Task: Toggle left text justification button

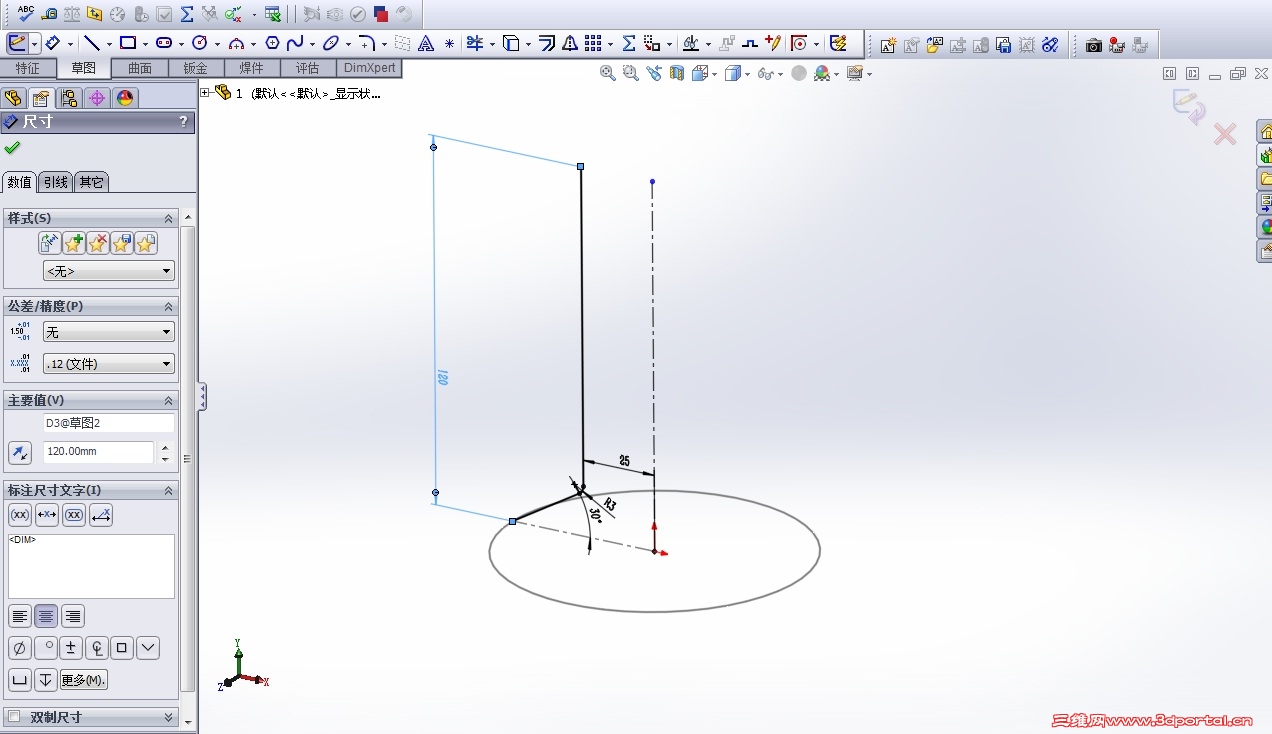Action: (19, 616)
